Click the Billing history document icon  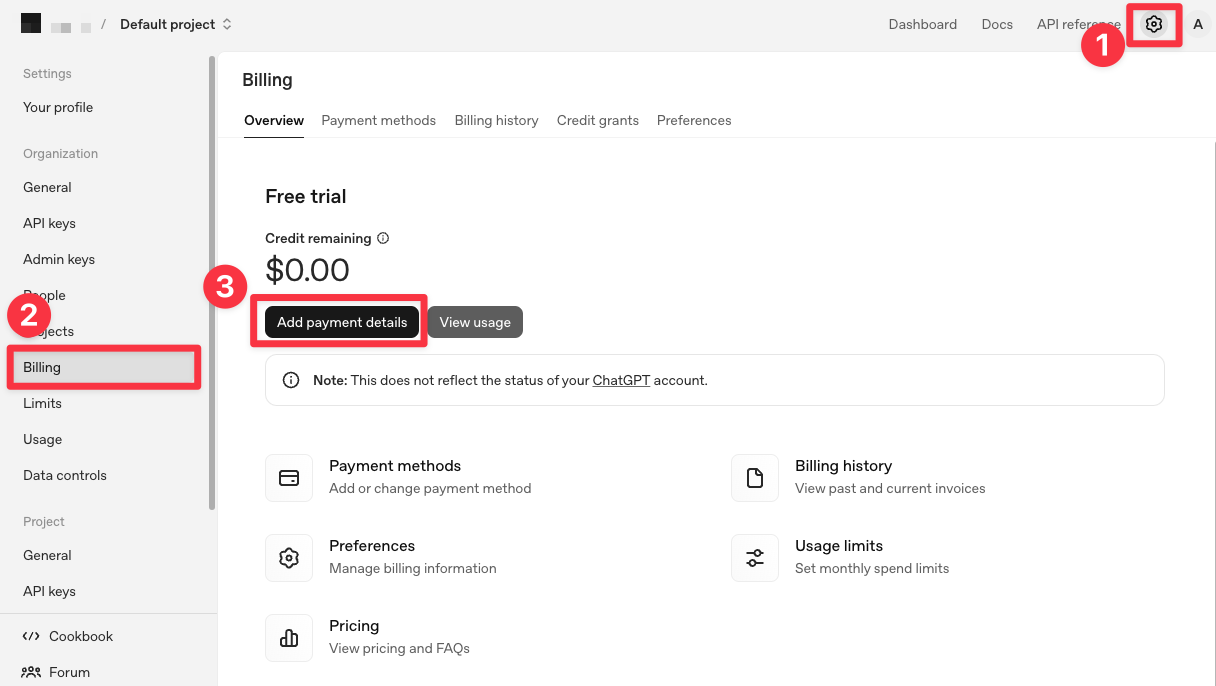tap(755, 477)
